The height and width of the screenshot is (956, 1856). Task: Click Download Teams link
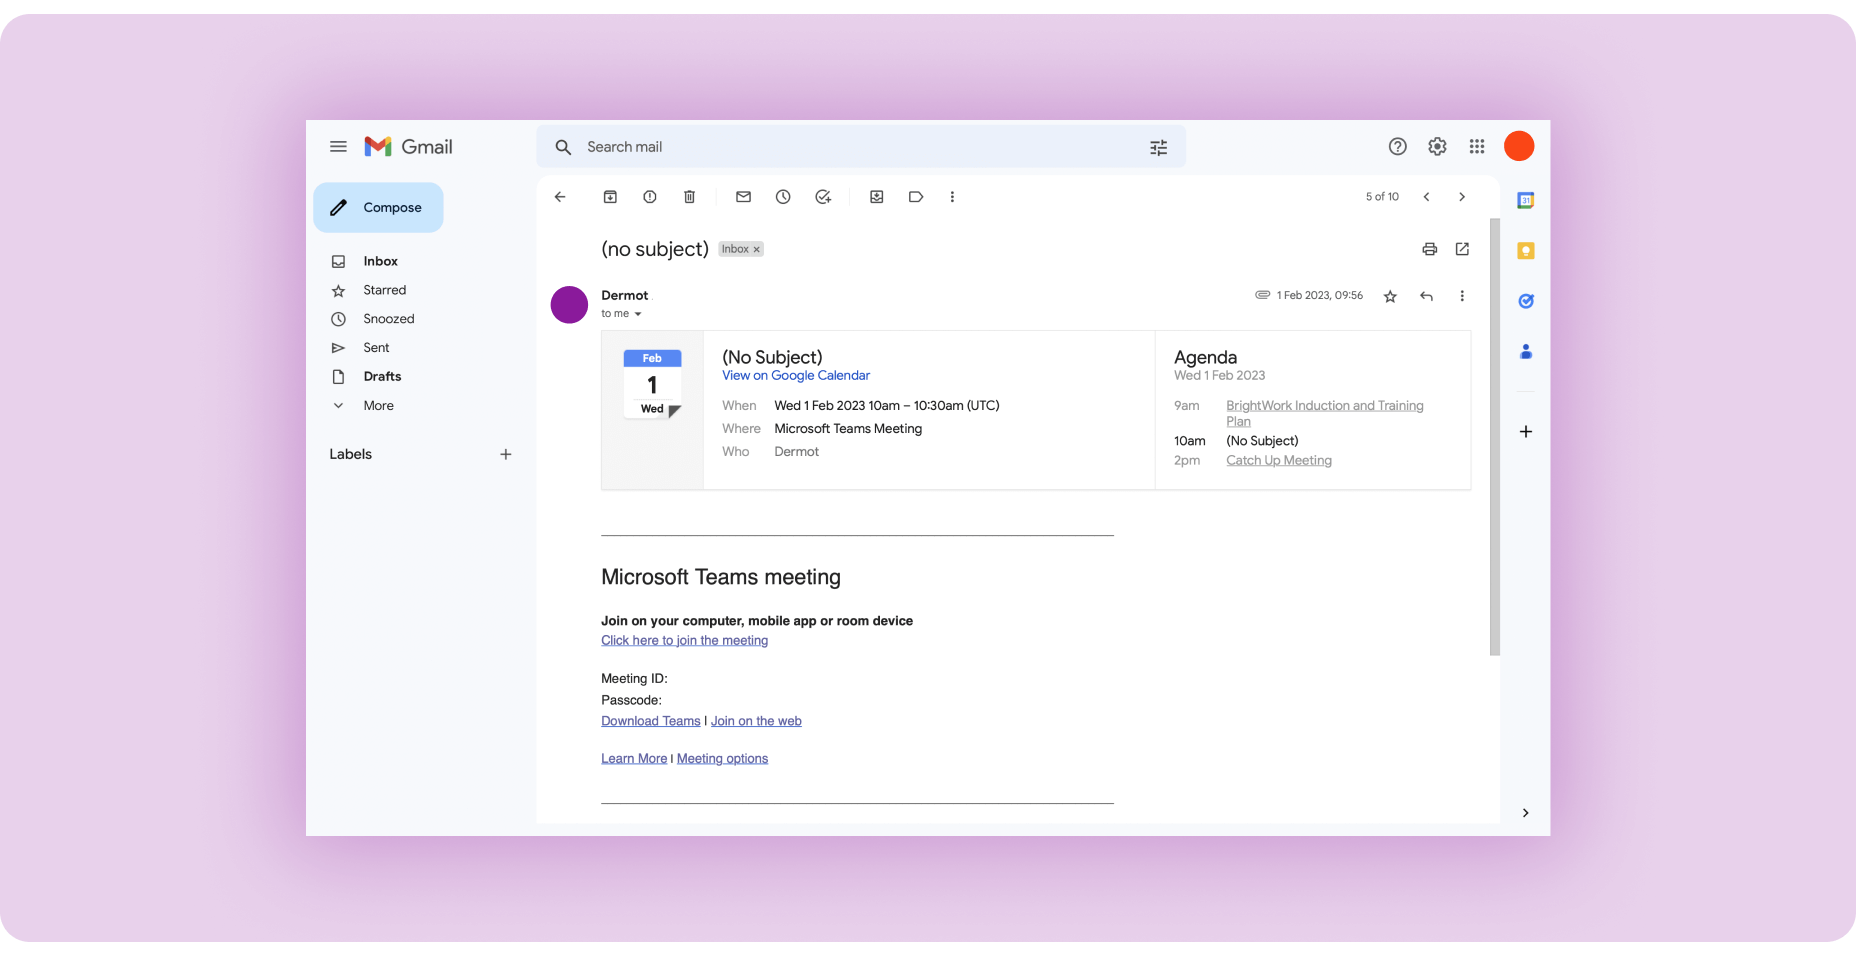pos(651,721)
